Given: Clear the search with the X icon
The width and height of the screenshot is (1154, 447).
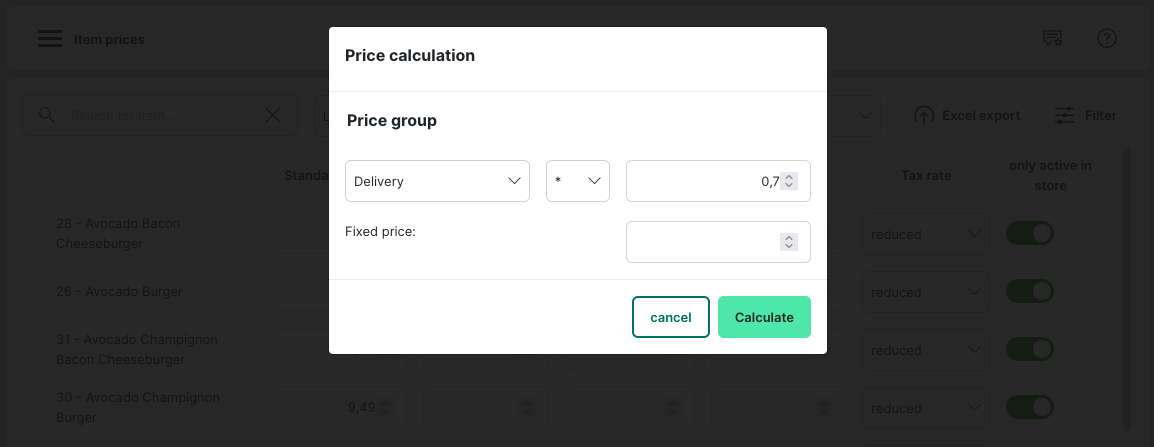Looking at the screenshot, I should click(272, 115).
